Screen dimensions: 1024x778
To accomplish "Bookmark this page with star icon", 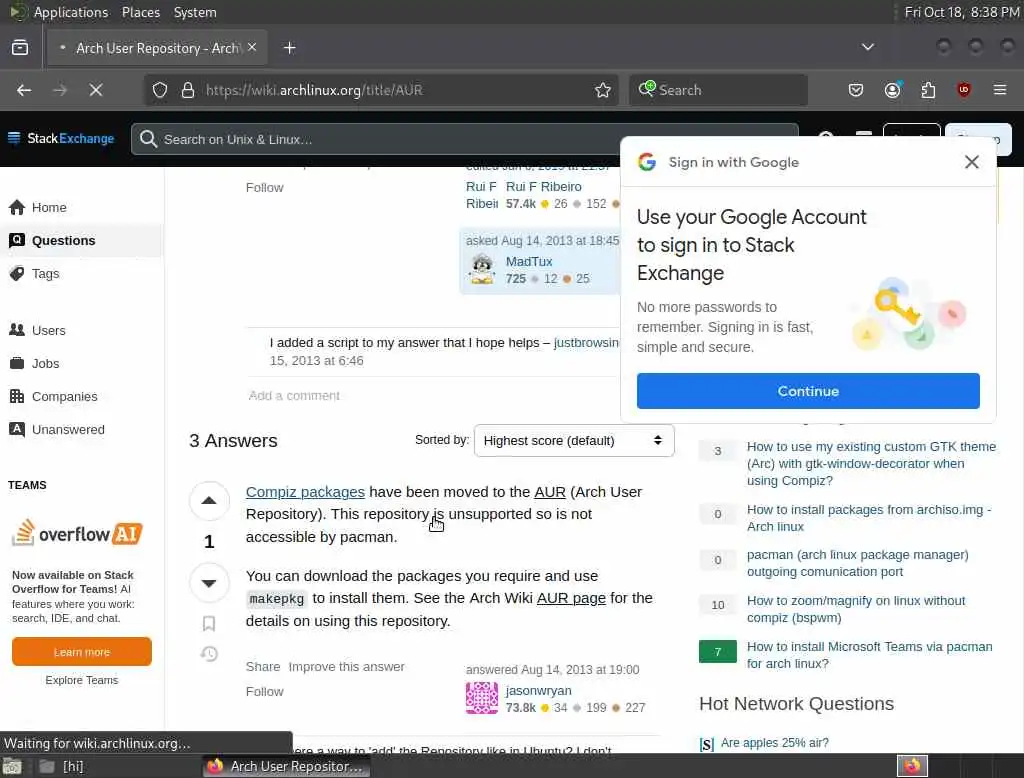I will [603, 90].
